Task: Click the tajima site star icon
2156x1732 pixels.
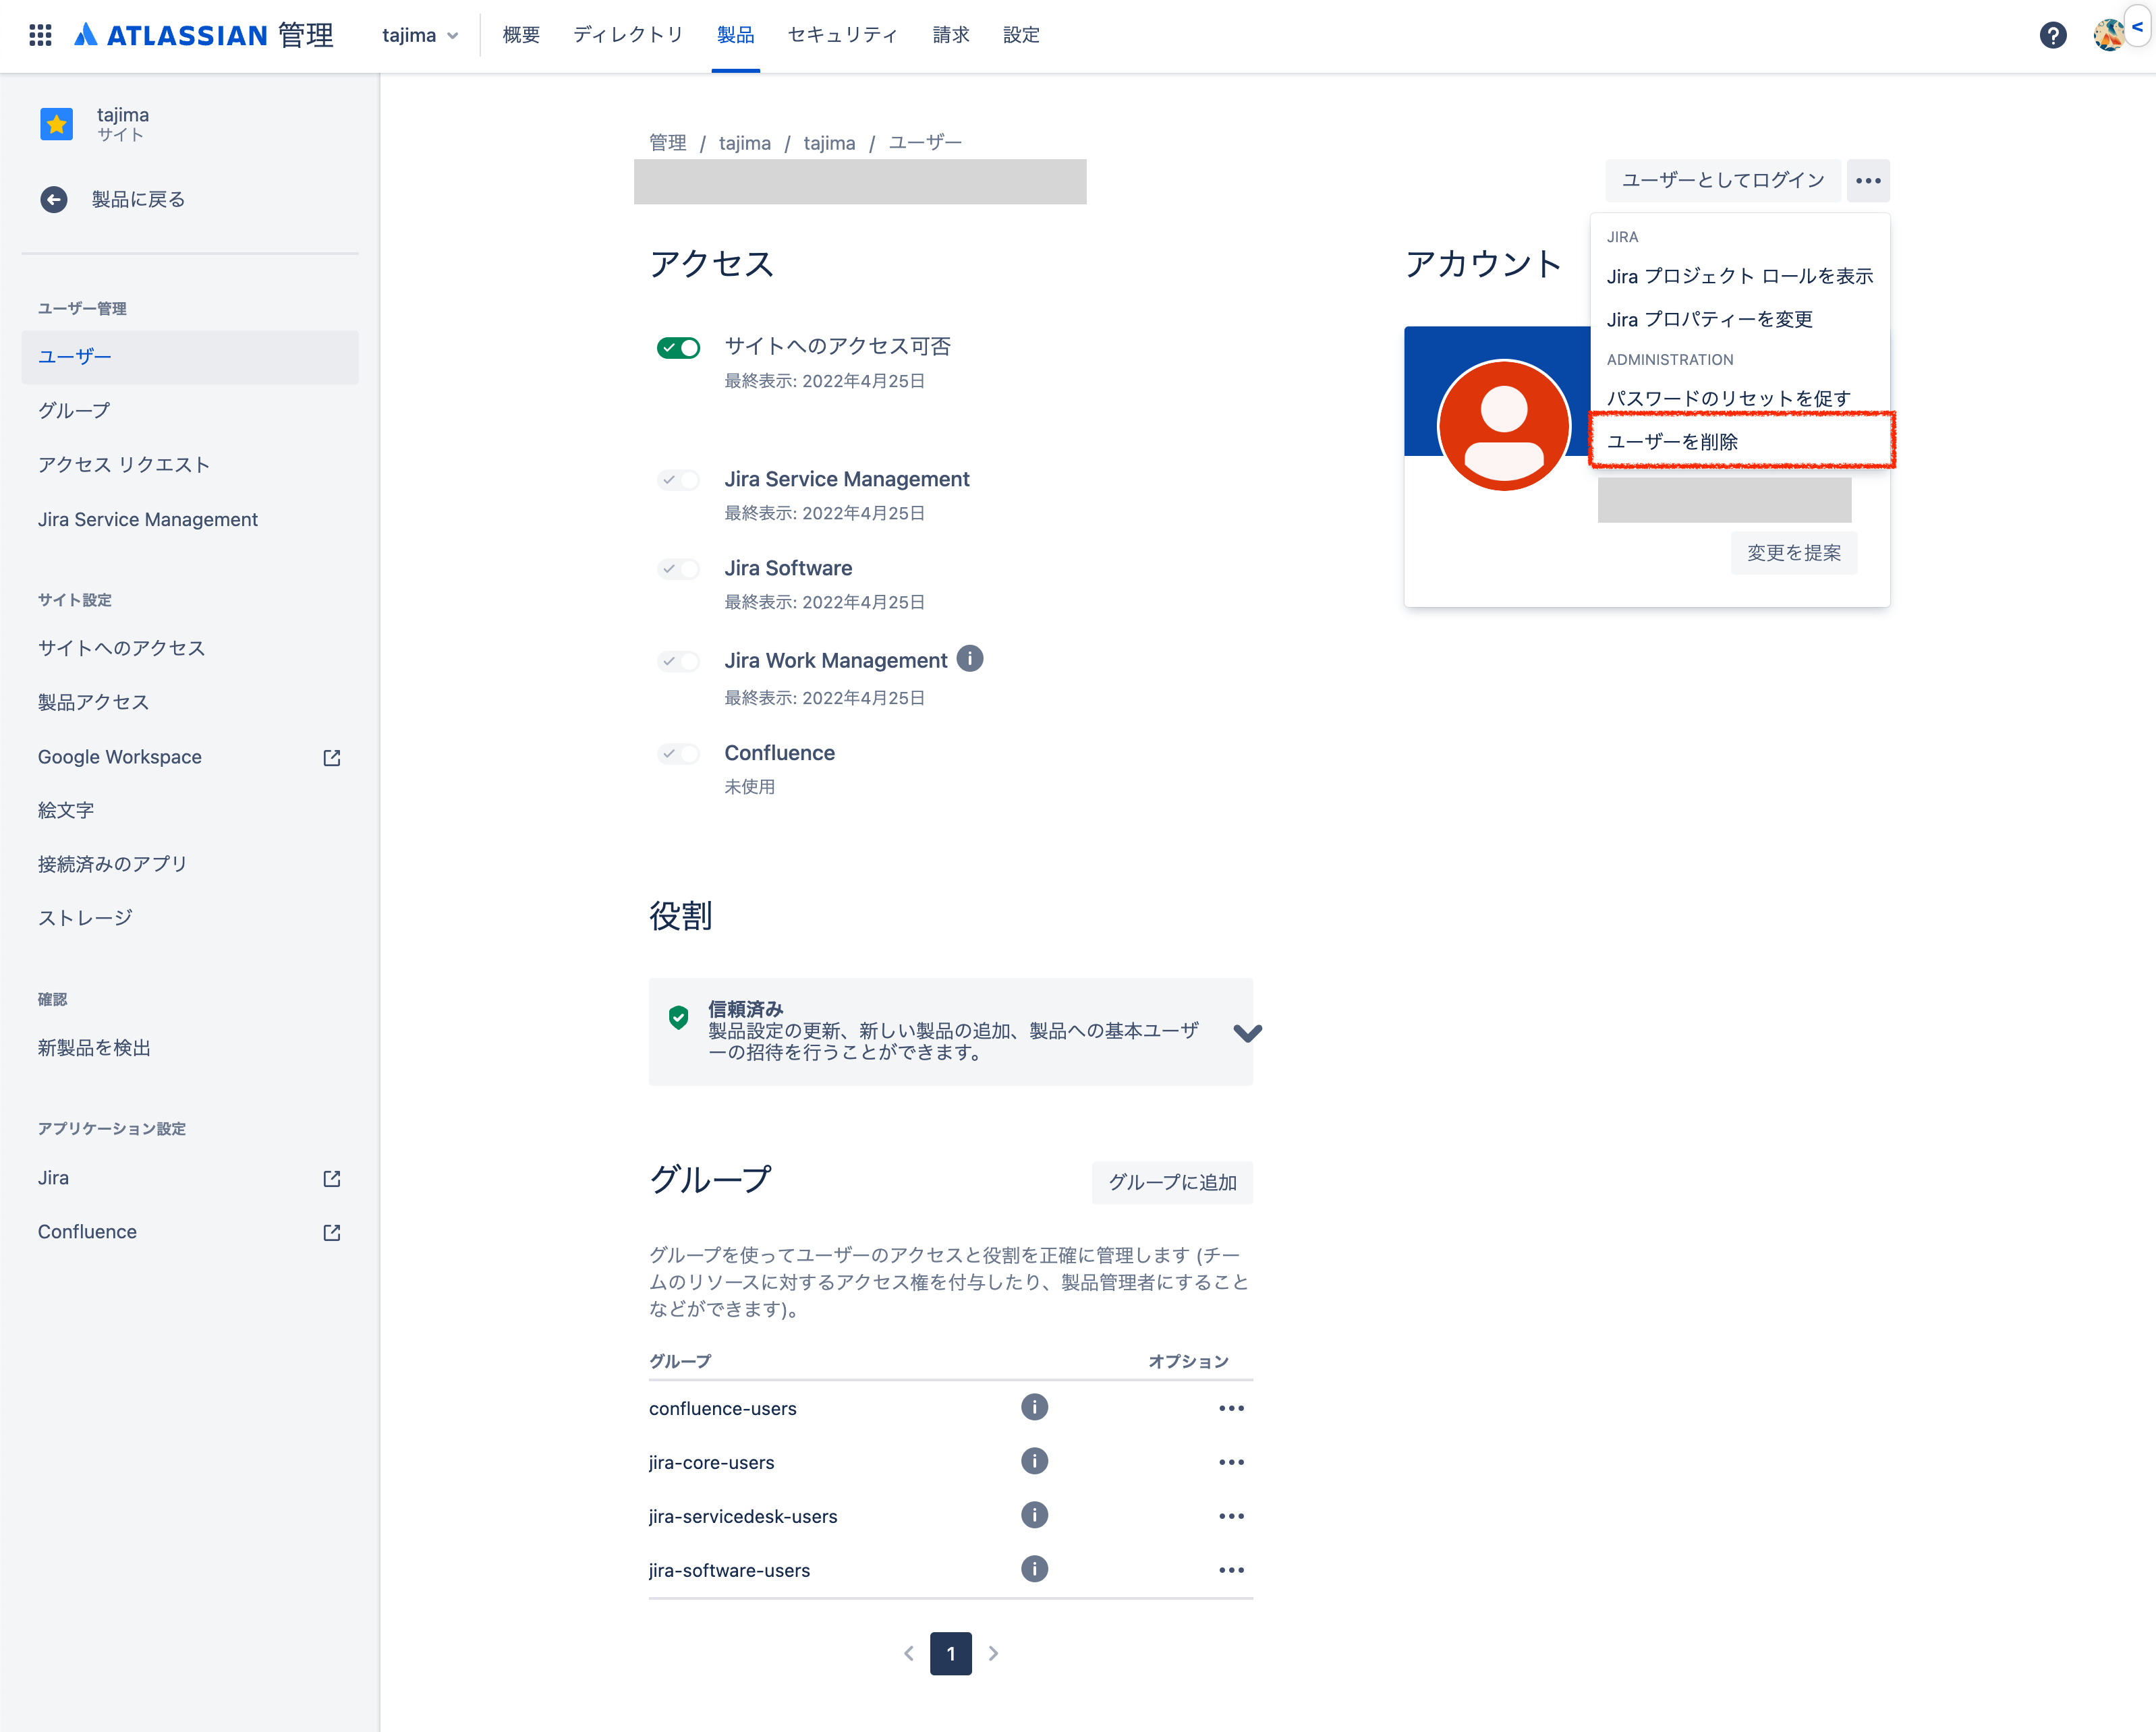Action: [56, 124]
